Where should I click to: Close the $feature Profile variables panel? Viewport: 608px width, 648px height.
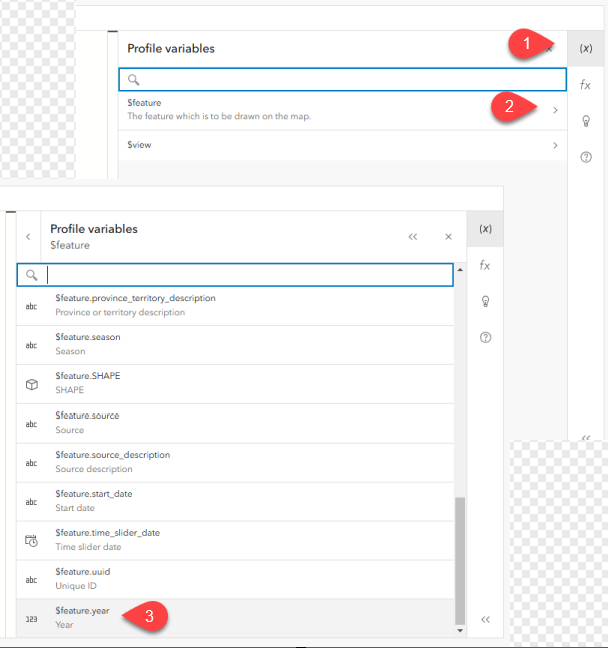pos(448,237)
